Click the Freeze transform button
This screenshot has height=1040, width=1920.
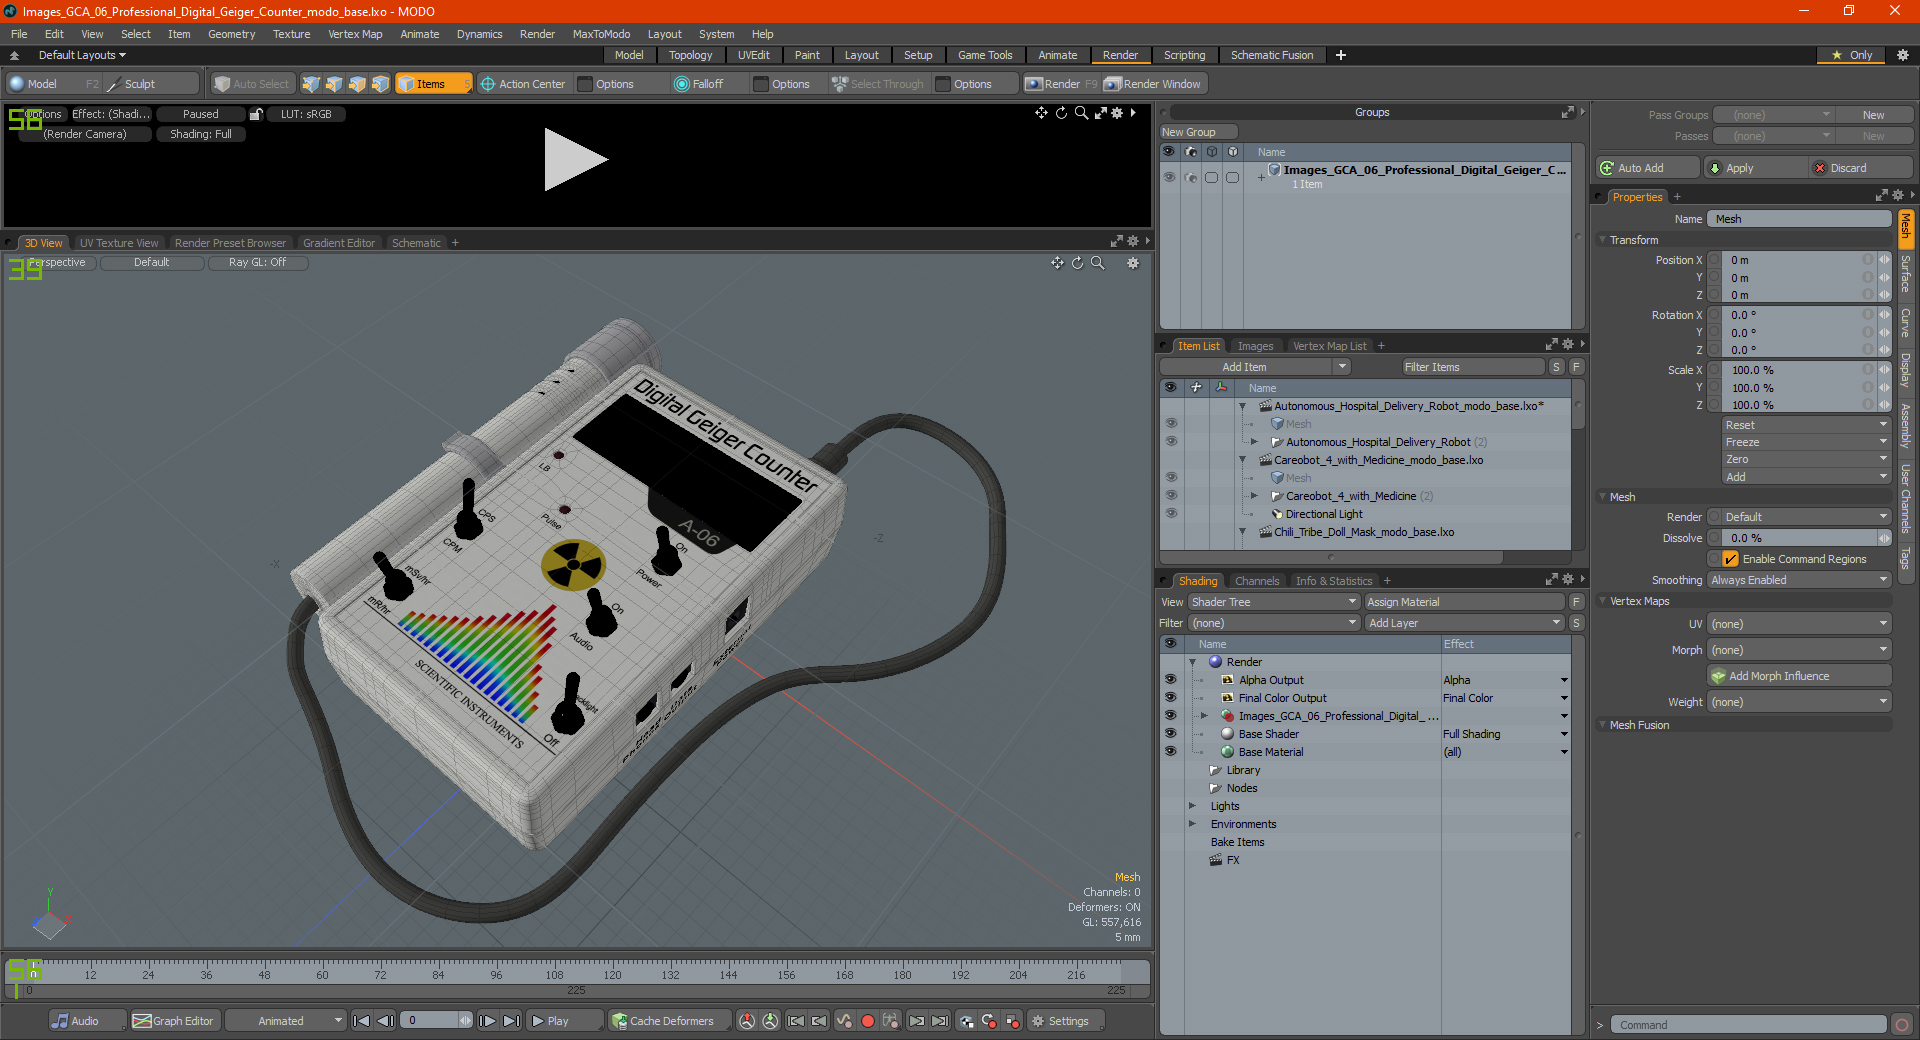[x=1805, y=442]
